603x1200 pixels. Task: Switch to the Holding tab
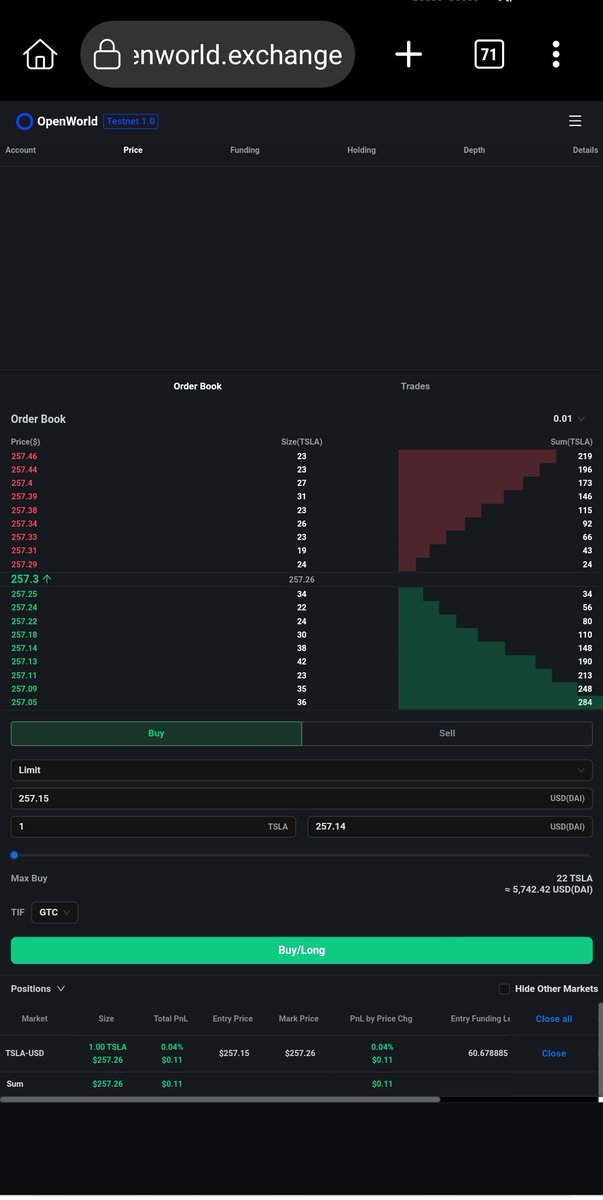point(362,150)
